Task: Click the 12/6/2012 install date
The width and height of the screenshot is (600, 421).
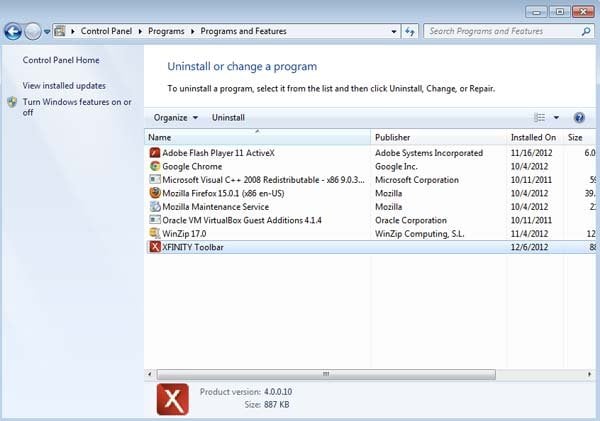Action: point(530,247)
